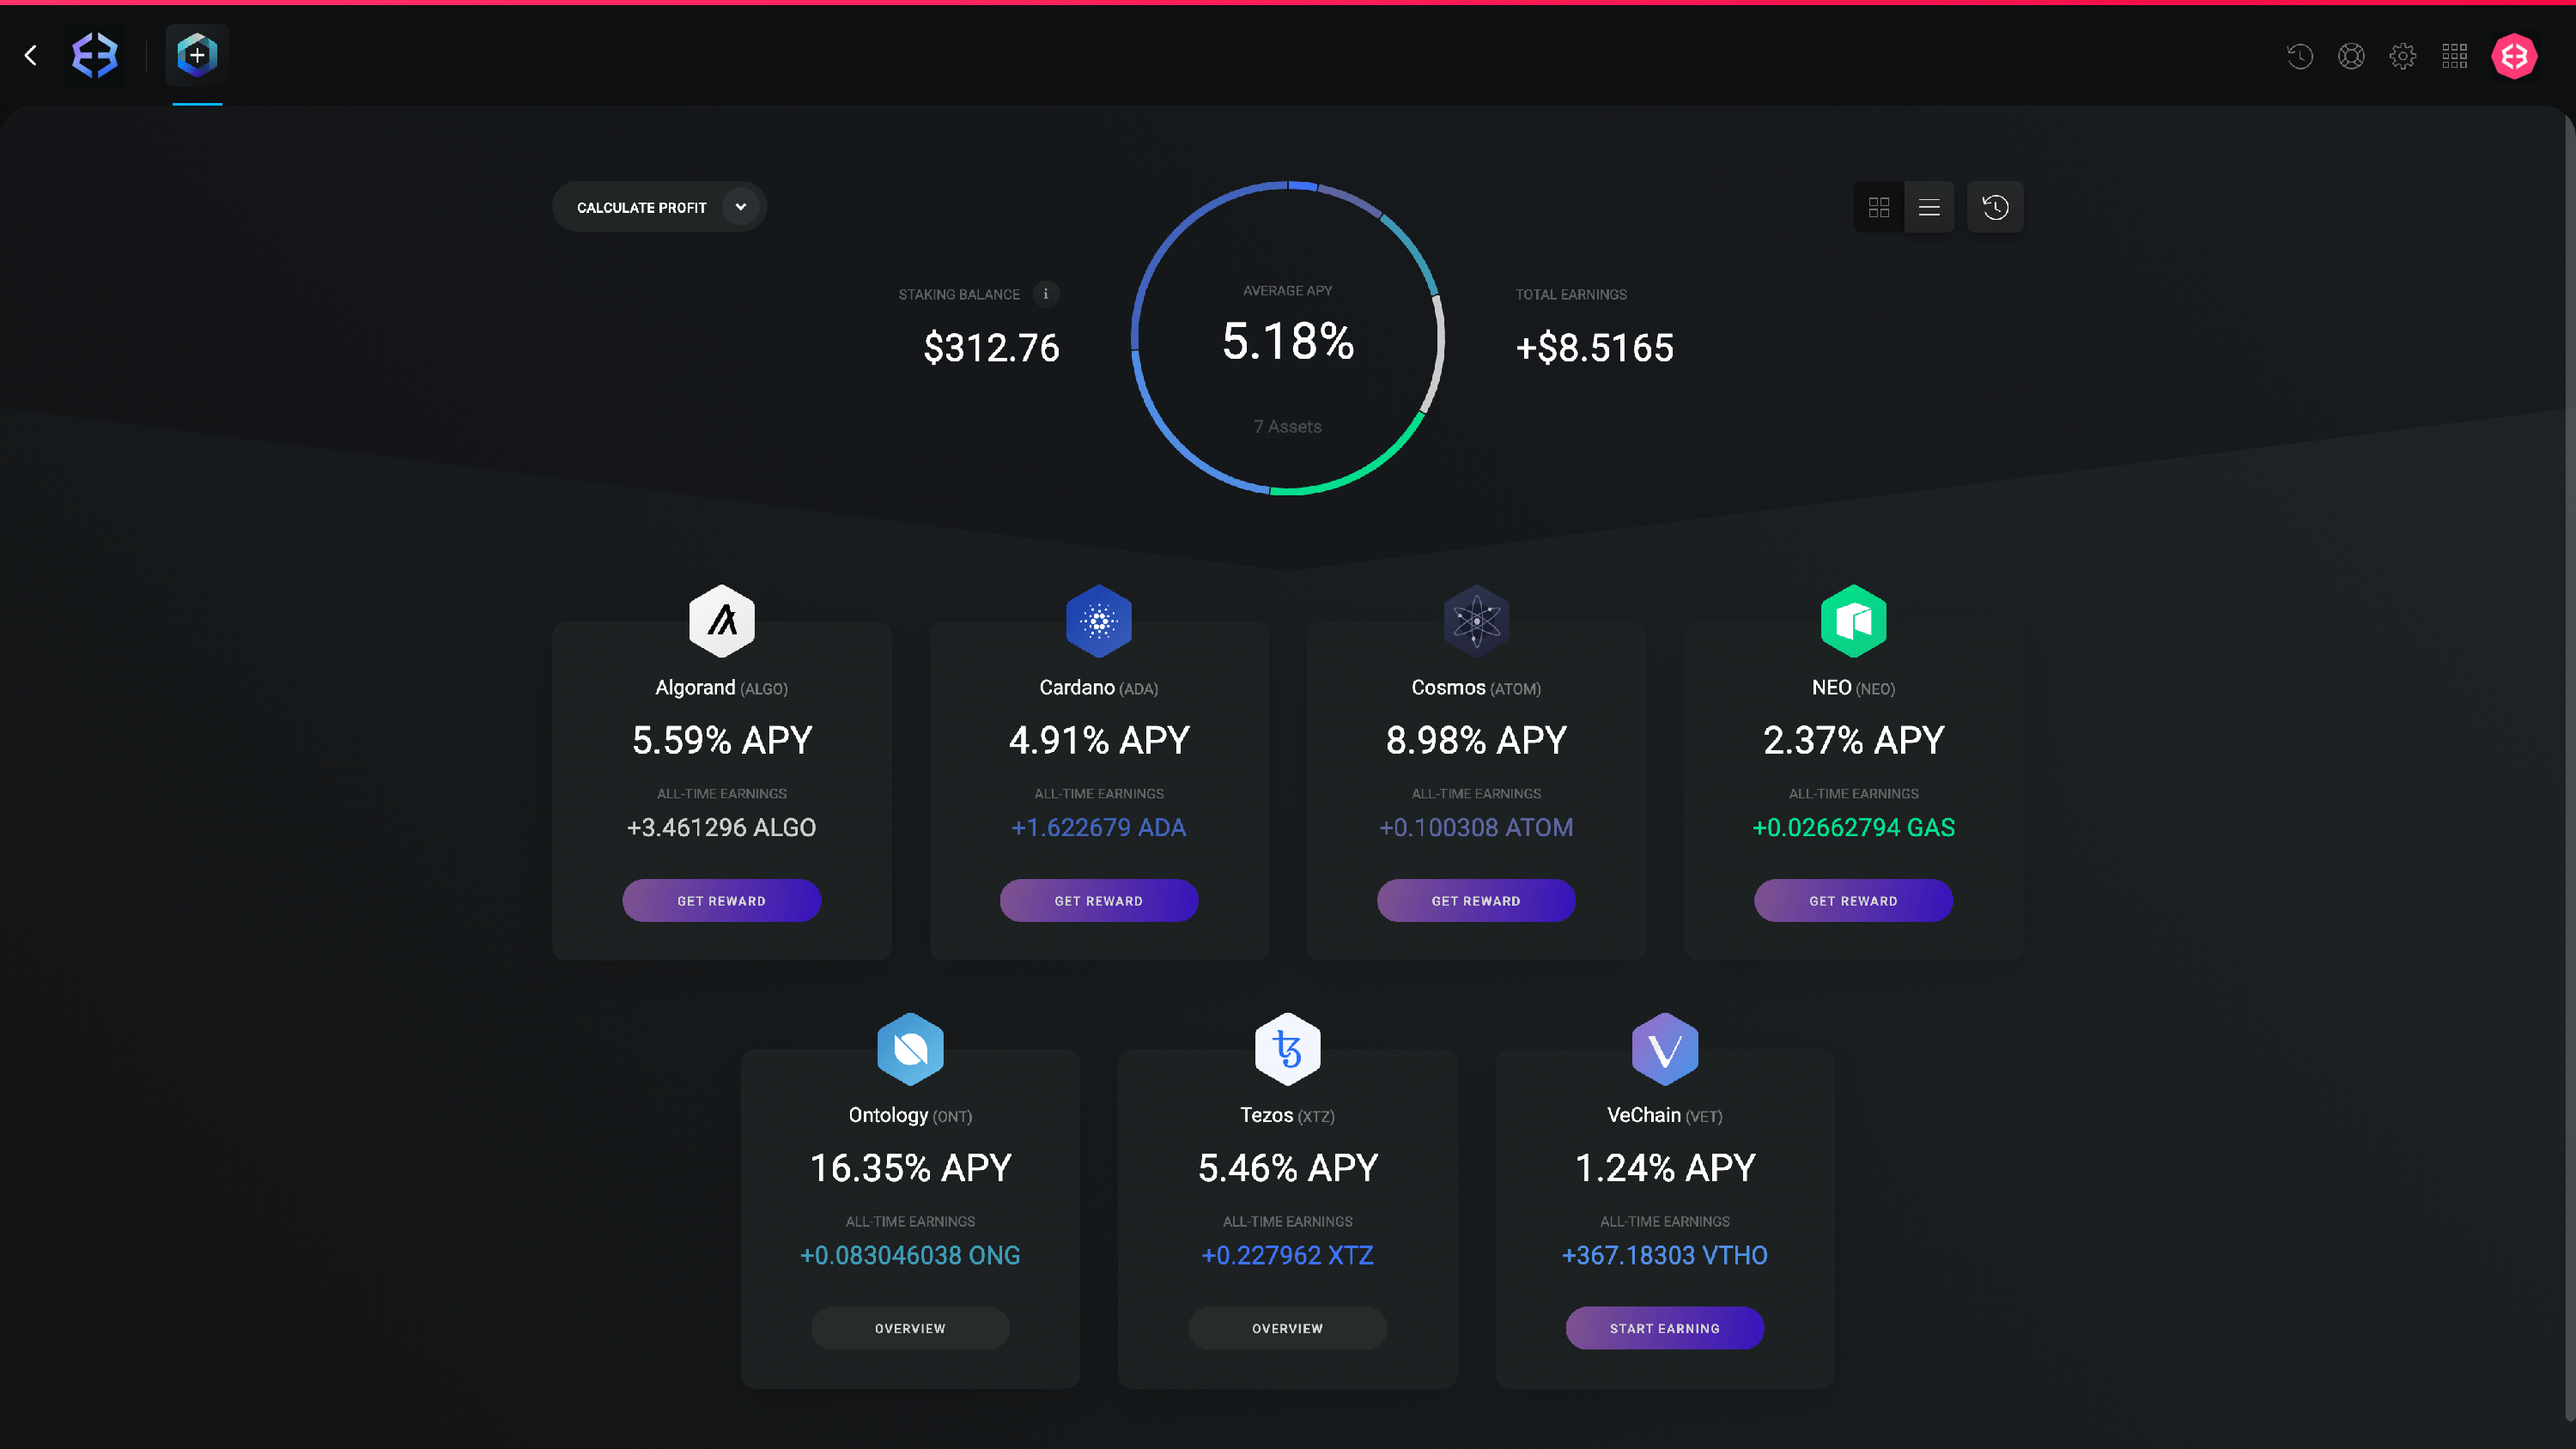
Task: Click the Tezos hexagon icon
Action: tap(1288, 1049)
